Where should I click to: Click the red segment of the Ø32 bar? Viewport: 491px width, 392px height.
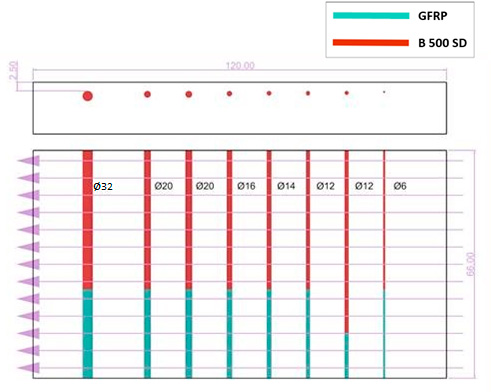(88, 220)
